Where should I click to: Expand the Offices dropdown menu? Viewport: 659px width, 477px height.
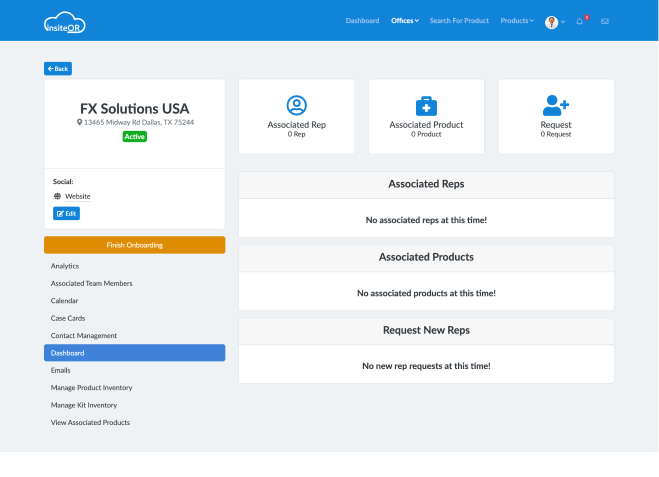coord(405,21)
